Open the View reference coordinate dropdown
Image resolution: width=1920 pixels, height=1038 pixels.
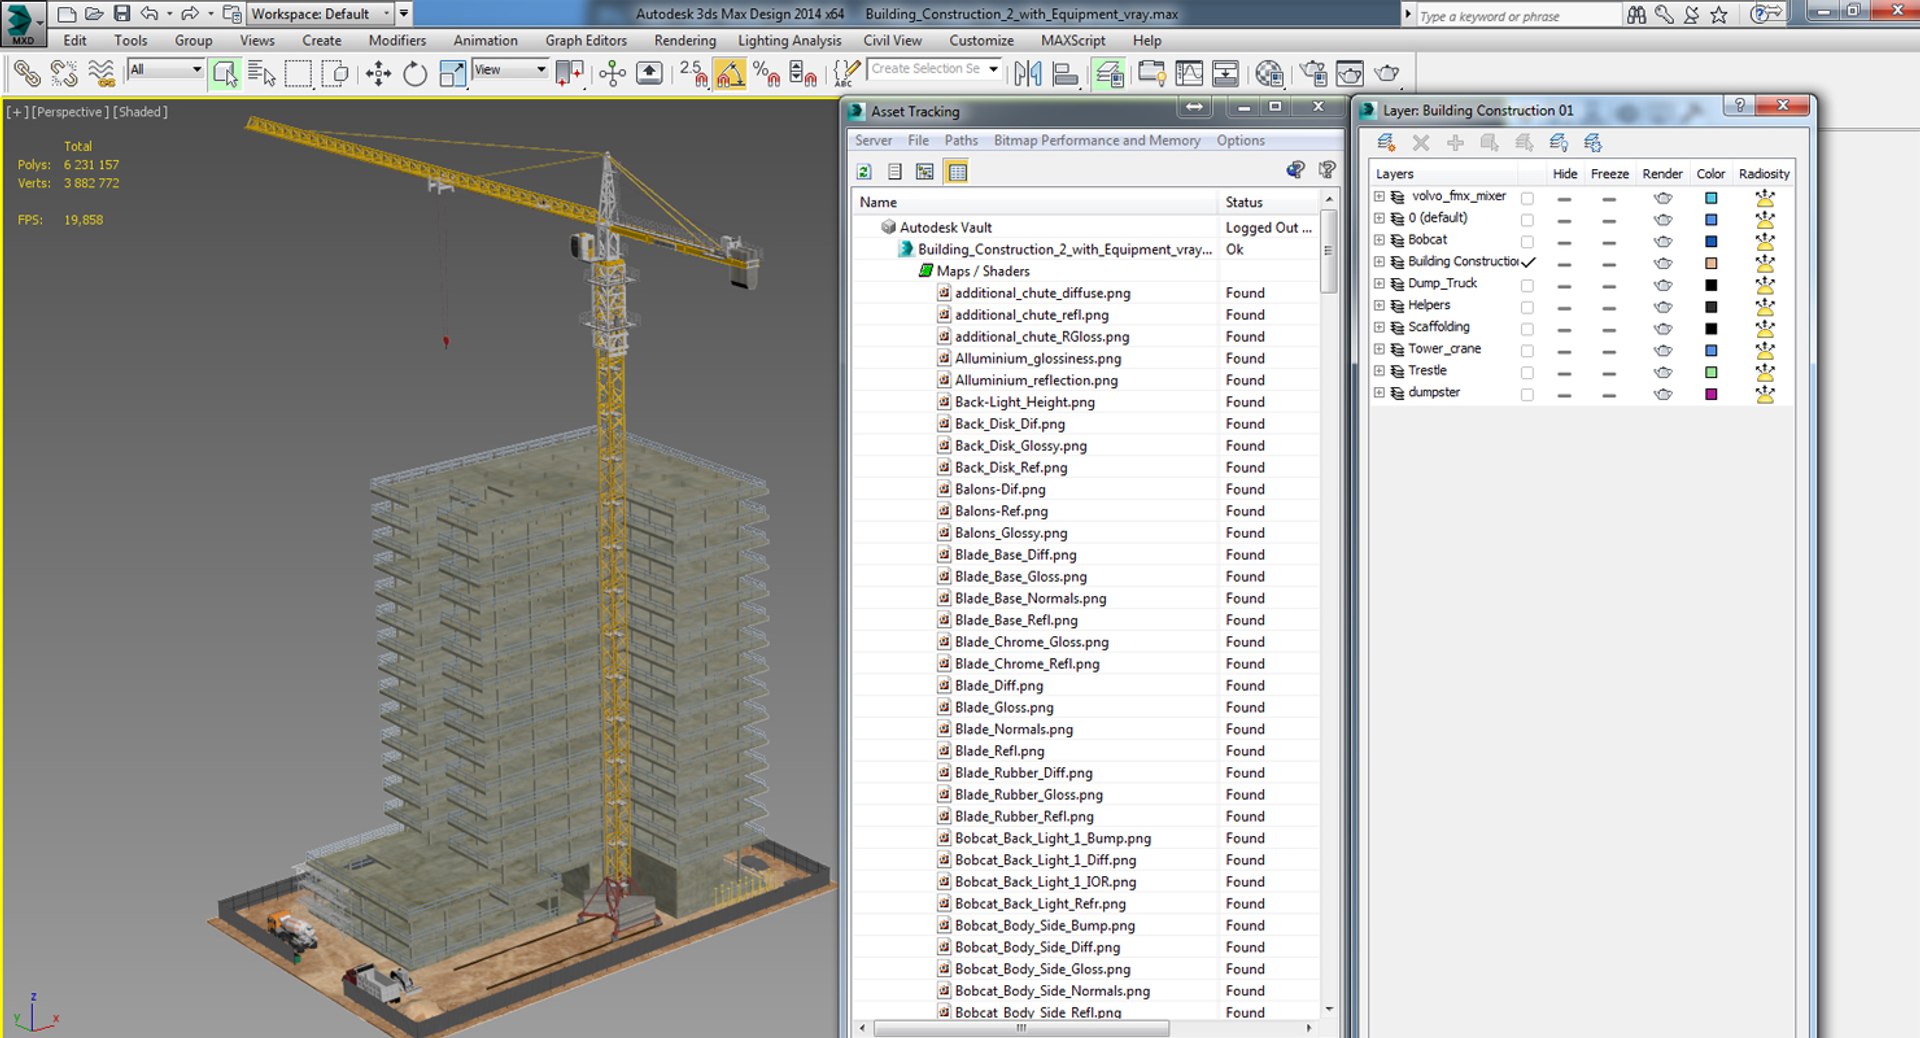[x=510, y=69]
